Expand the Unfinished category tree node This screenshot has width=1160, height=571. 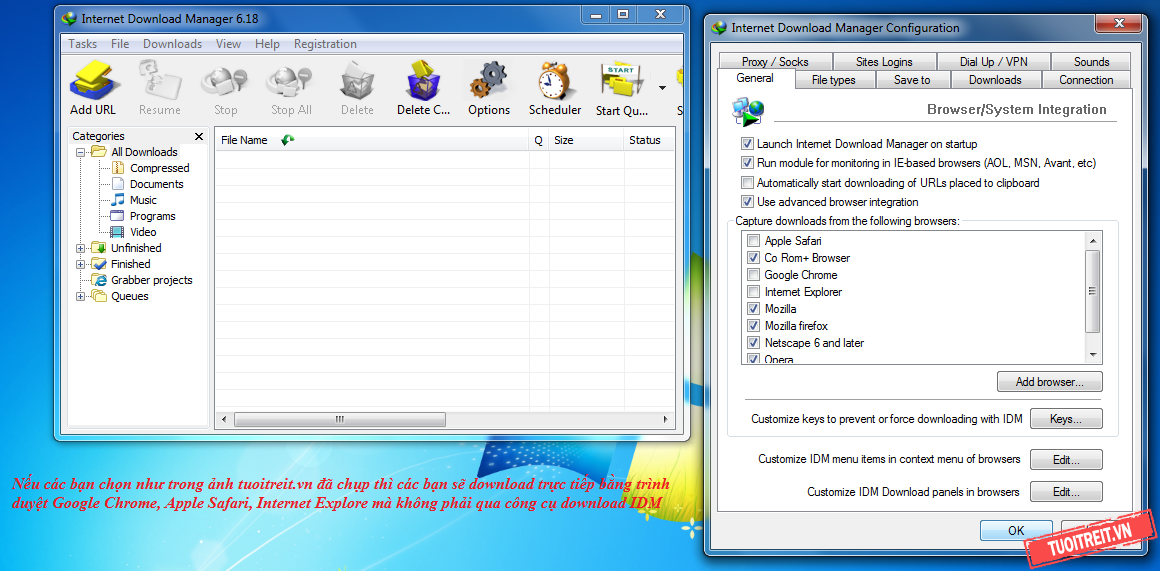[x=81, y=248]
